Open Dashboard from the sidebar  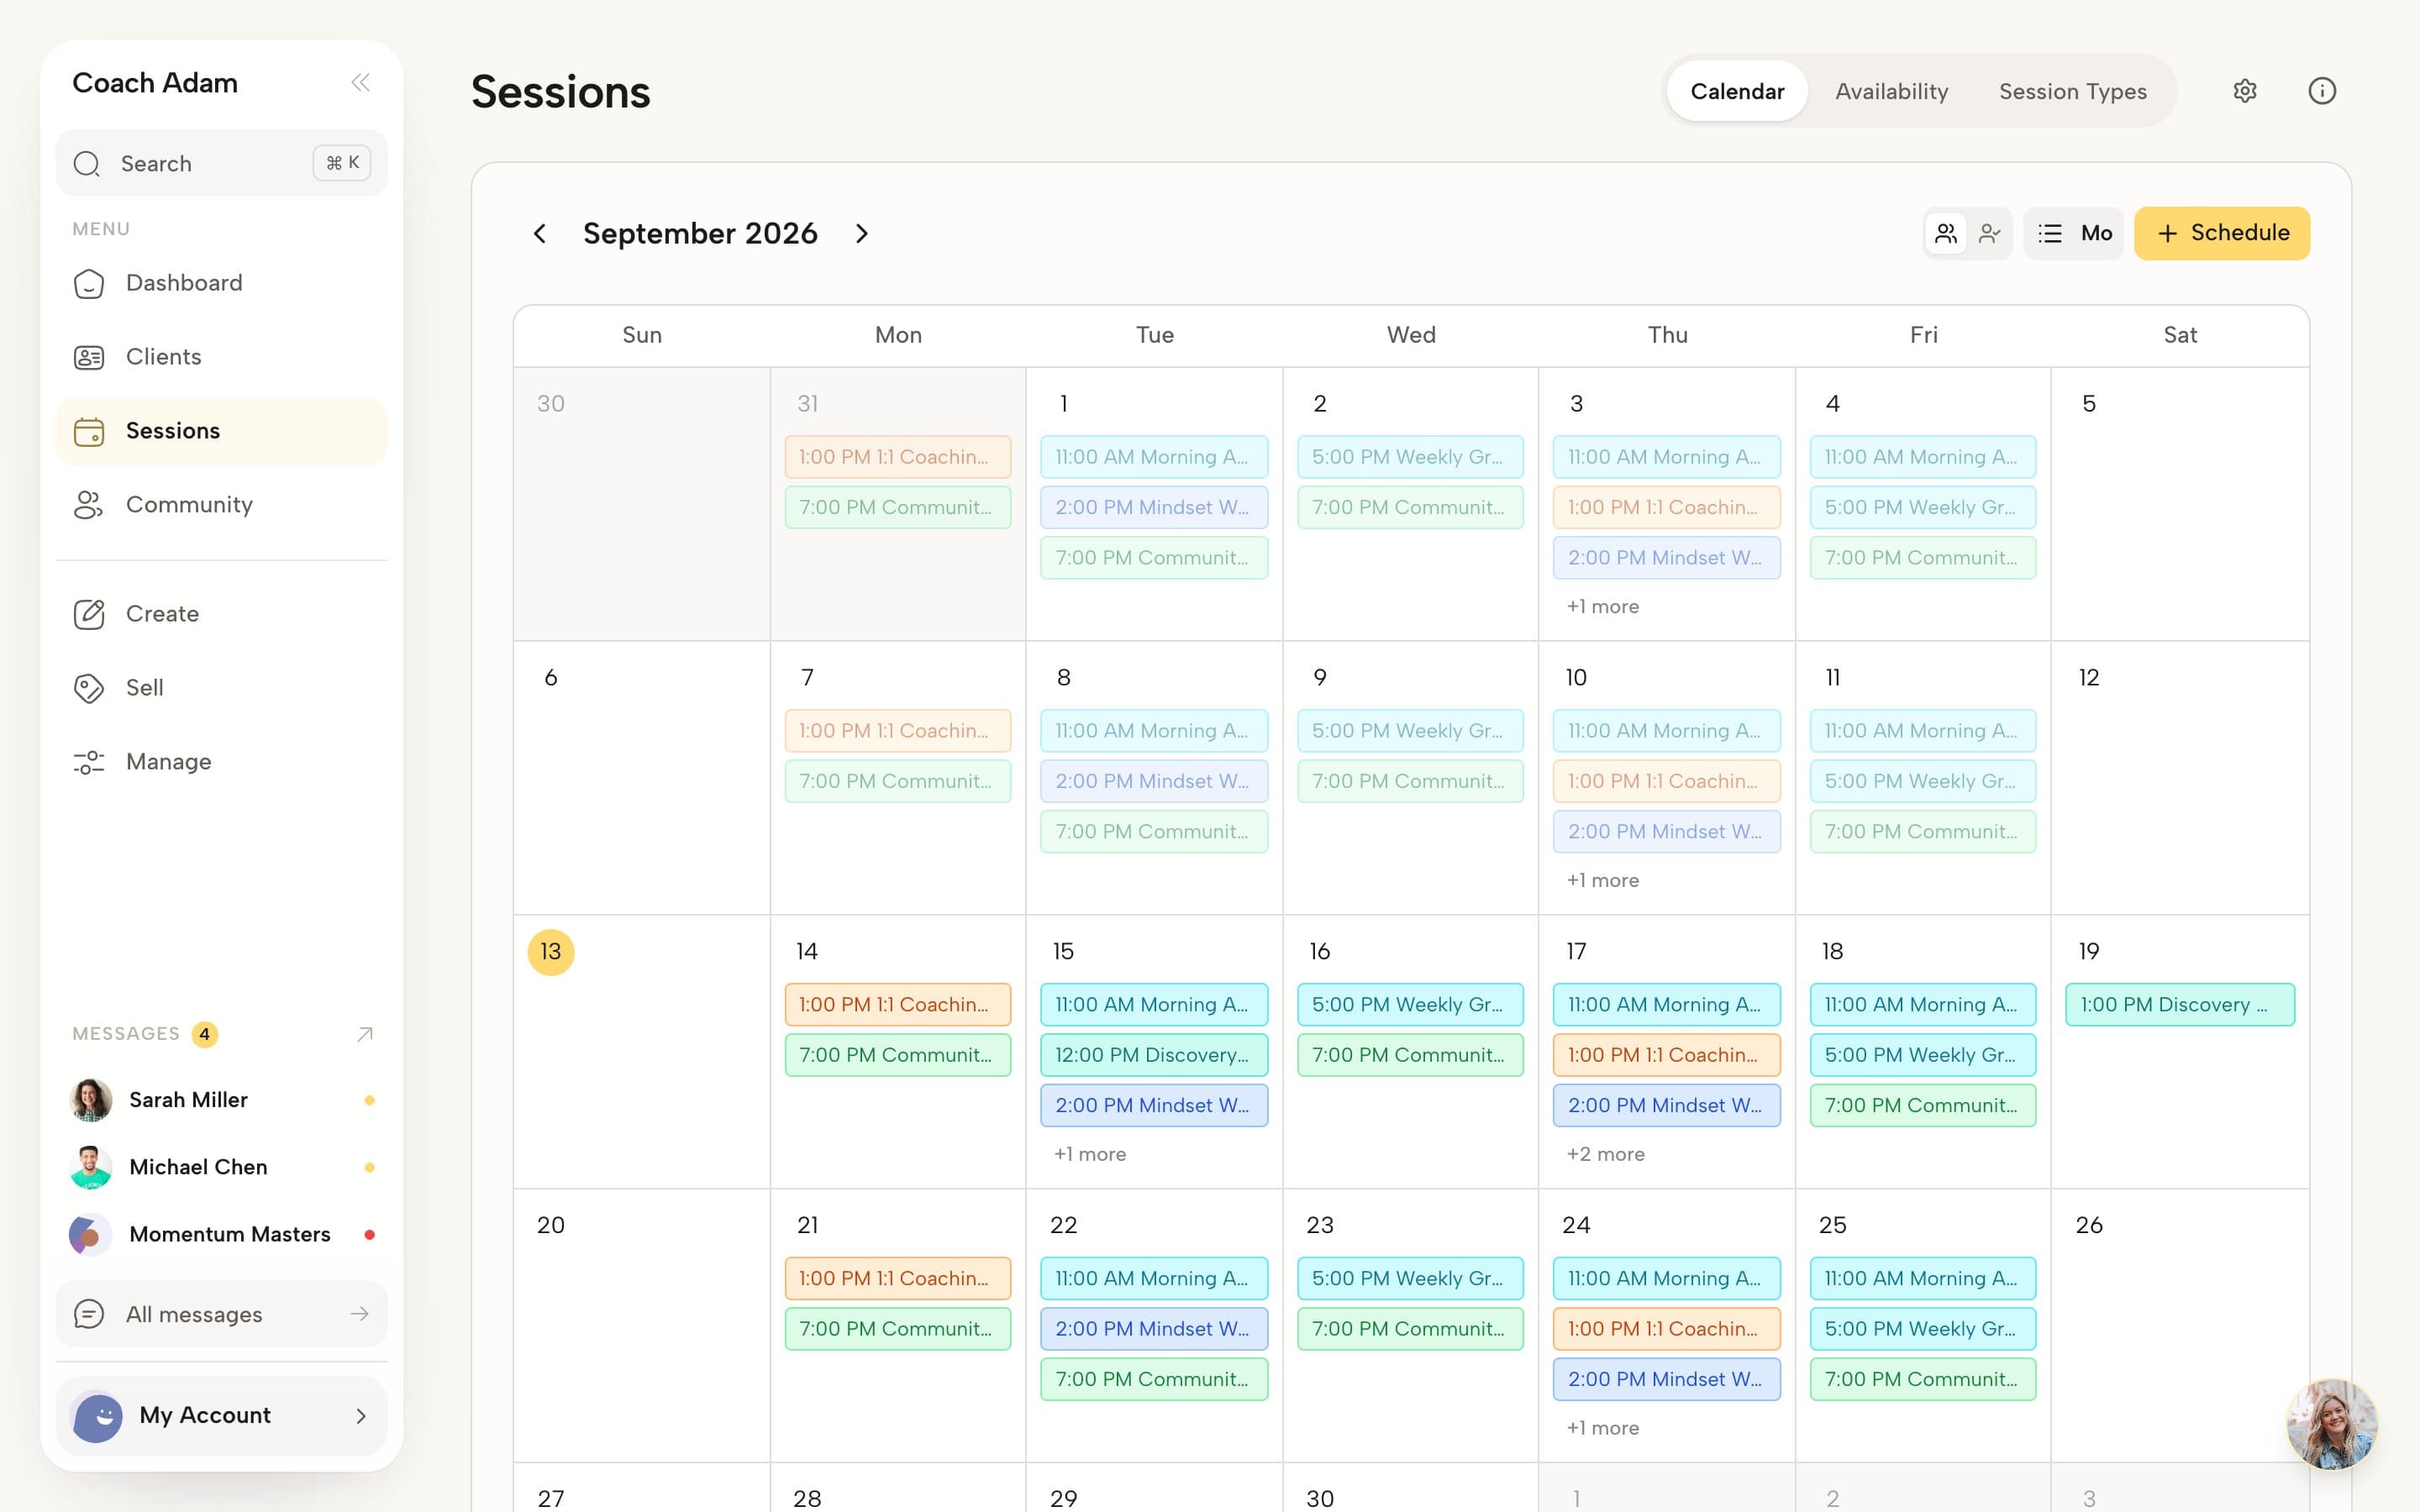point(221,283)
